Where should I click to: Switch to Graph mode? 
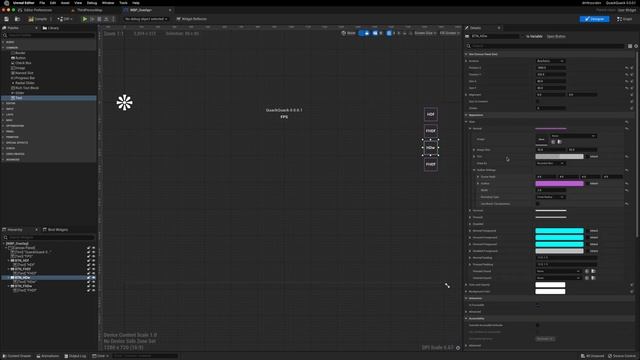click(x=625, y=19)
